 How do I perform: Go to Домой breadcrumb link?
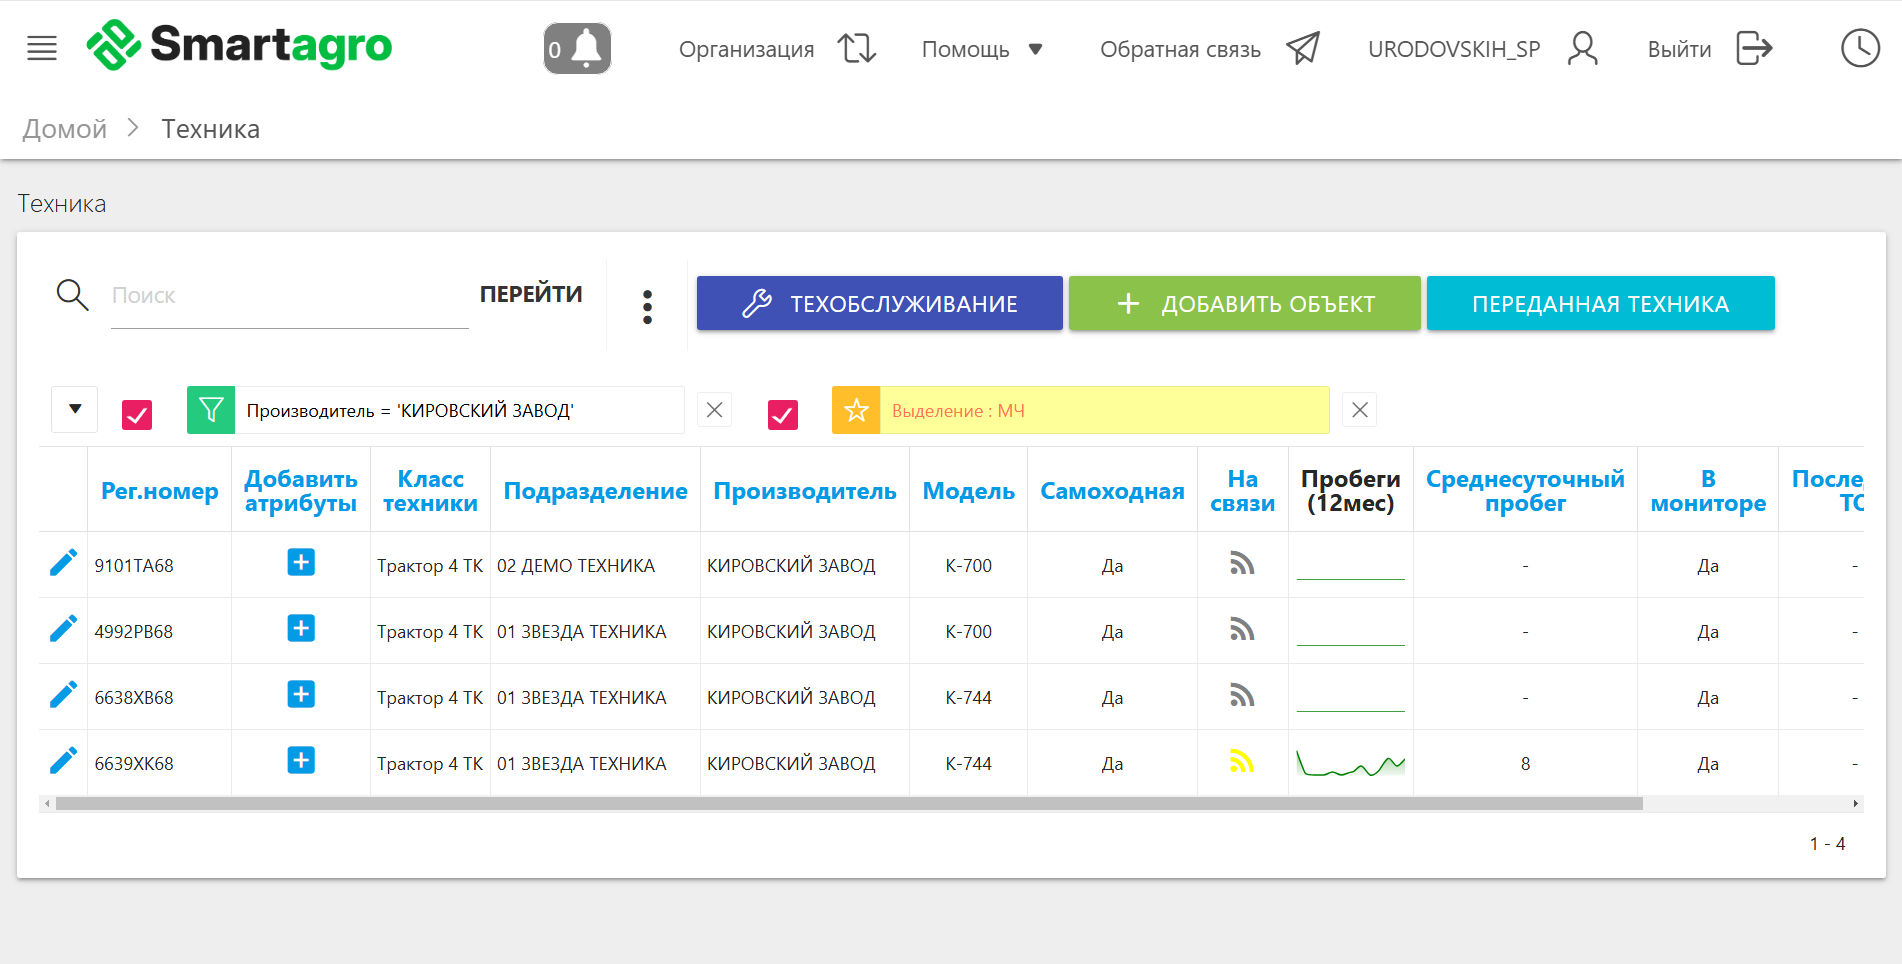click(65, 129)
